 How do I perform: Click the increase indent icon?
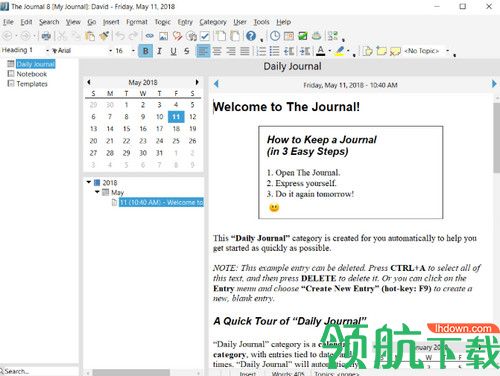[305, 51]
